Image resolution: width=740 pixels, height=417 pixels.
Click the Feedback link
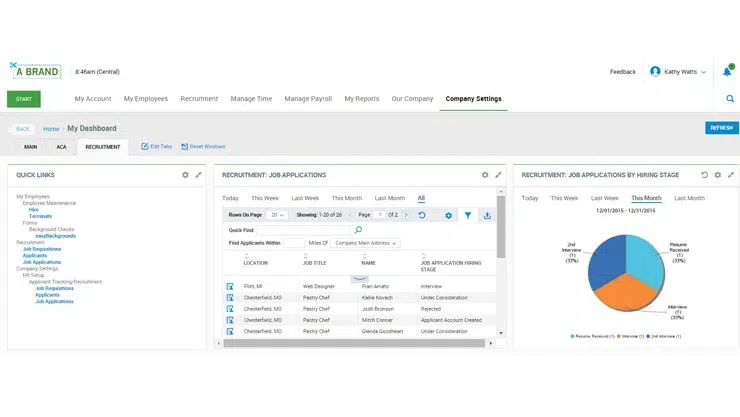[x=622, y=72]
